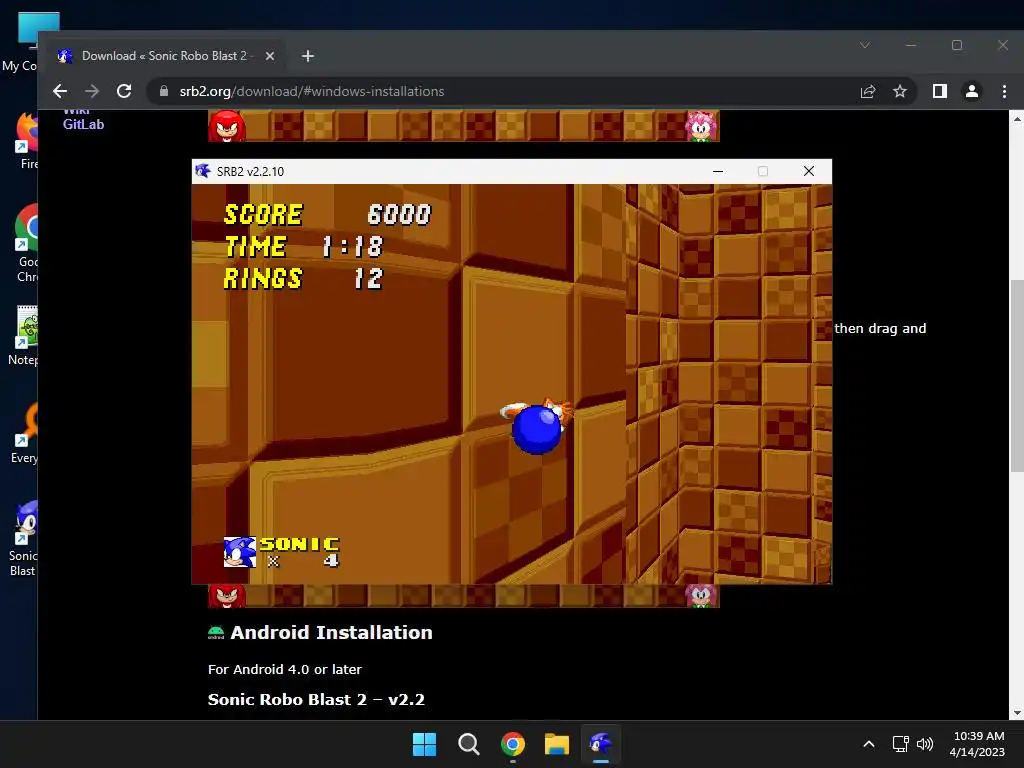The height and width of the screenshot is (768, 1024).
Task: Click the green Android logo icon
Action: 216,633
